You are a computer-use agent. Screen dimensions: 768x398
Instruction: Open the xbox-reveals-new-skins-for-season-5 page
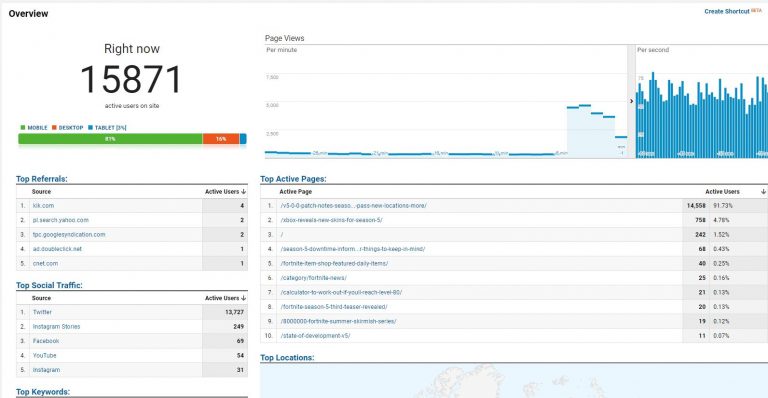tap(331, 220)
